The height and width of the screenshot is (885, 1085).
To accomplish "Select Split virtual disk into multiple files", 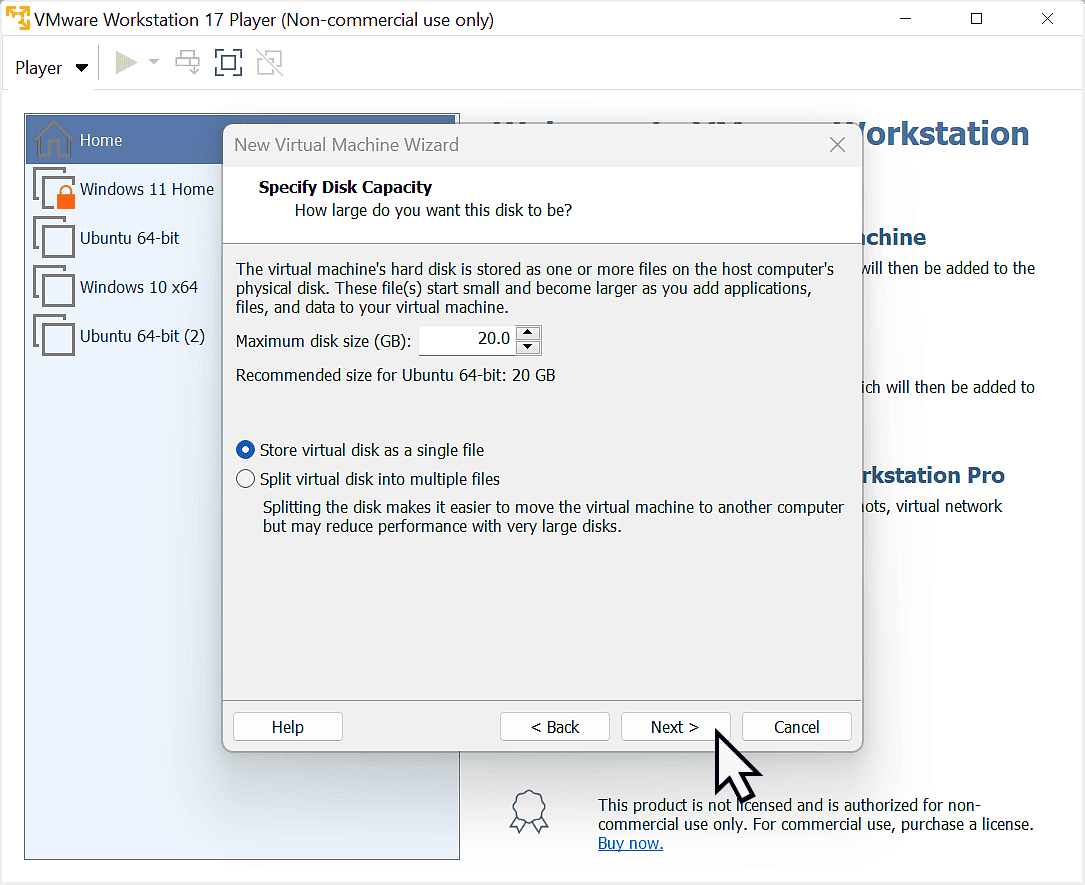I will pos(246,479).
